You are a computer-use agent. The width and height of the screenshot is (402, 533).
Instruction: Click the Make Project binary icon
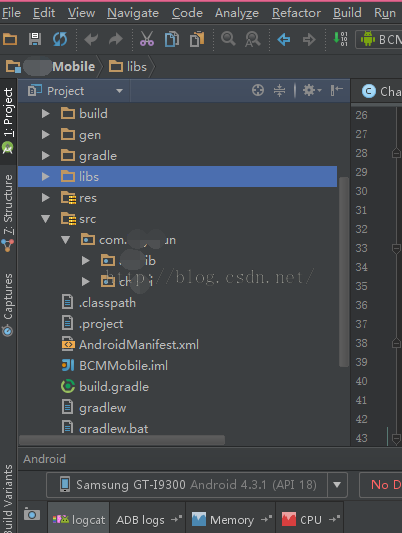340,39
